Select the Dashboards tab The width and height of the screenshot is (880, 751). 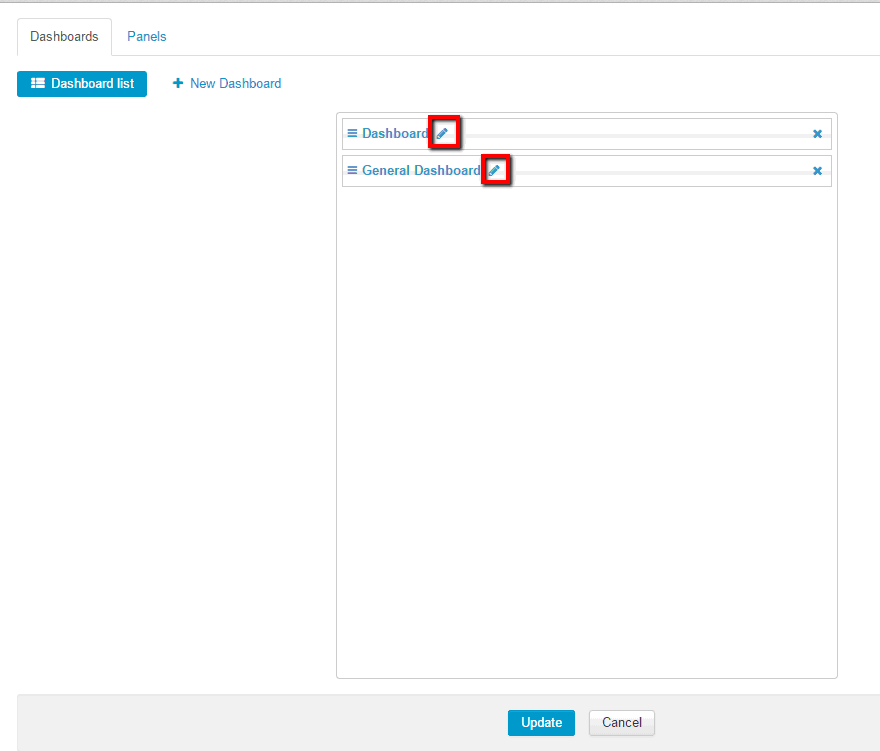[64, 37]
